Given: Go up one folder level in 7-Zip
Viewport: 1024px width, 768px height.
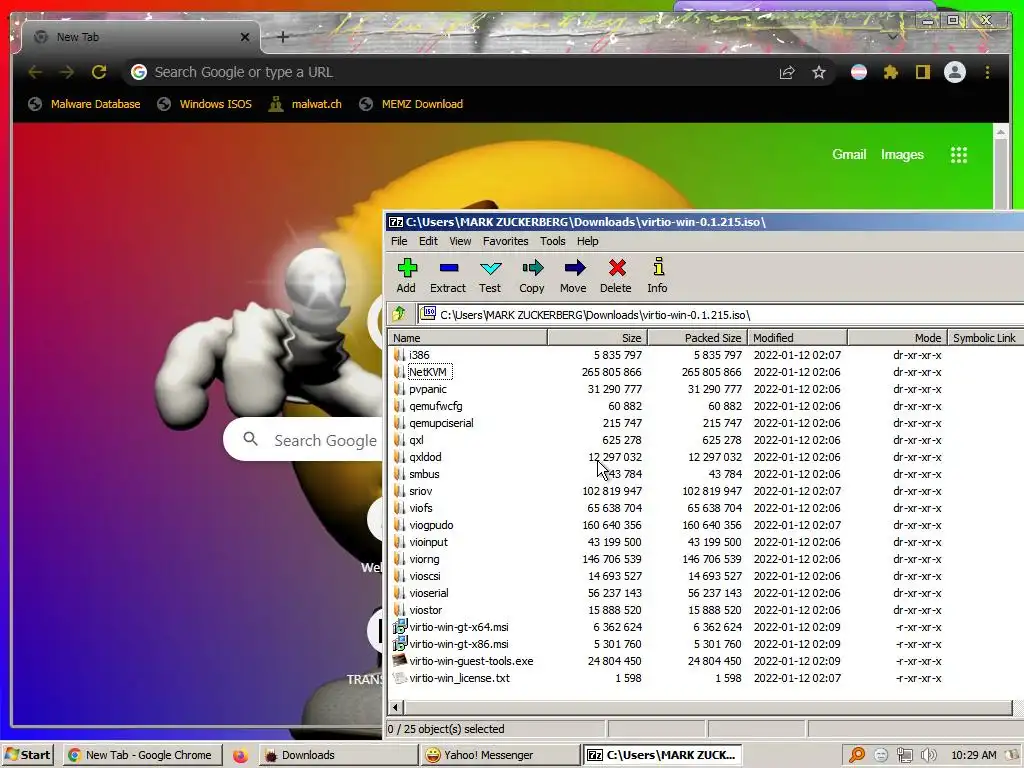Looking at the screenshot, I should [x=399, y=314].
